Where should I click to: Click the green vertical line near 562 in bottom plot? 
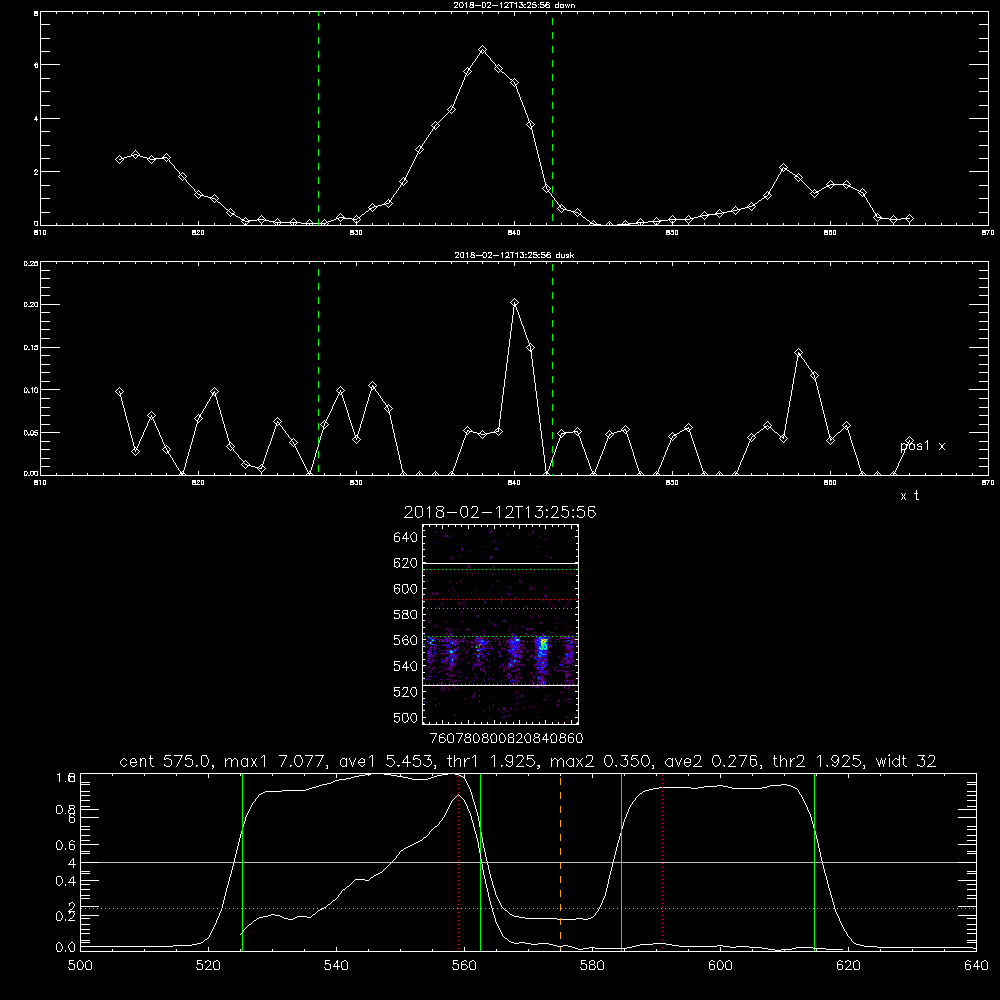[480, 861]
